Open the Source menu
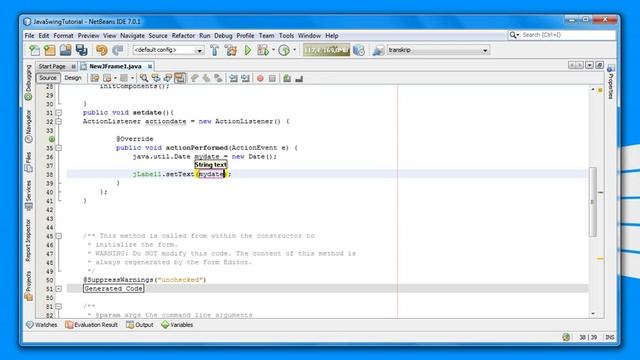The width and height of the screenshot is (640, 360). (x=158, y=36)
